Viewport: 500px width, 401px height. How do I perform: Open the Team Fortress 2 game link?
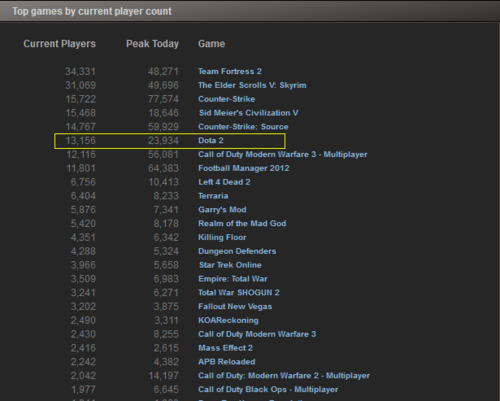point(230,71)
